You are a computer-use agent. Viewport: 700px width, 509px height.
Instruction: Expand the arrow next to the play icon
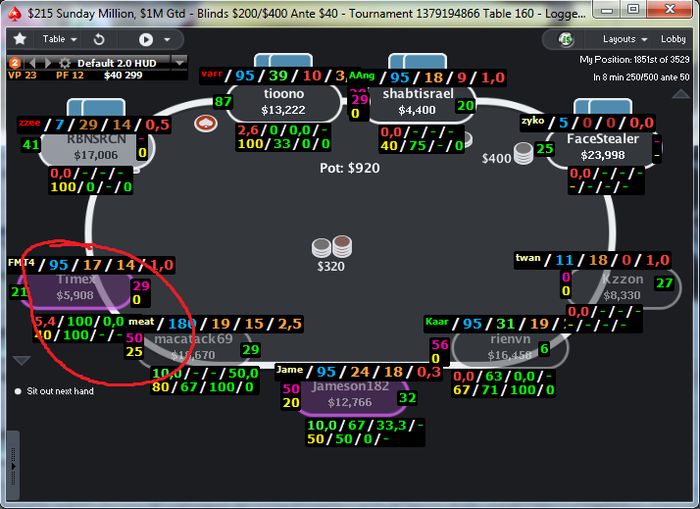[167, 40]
